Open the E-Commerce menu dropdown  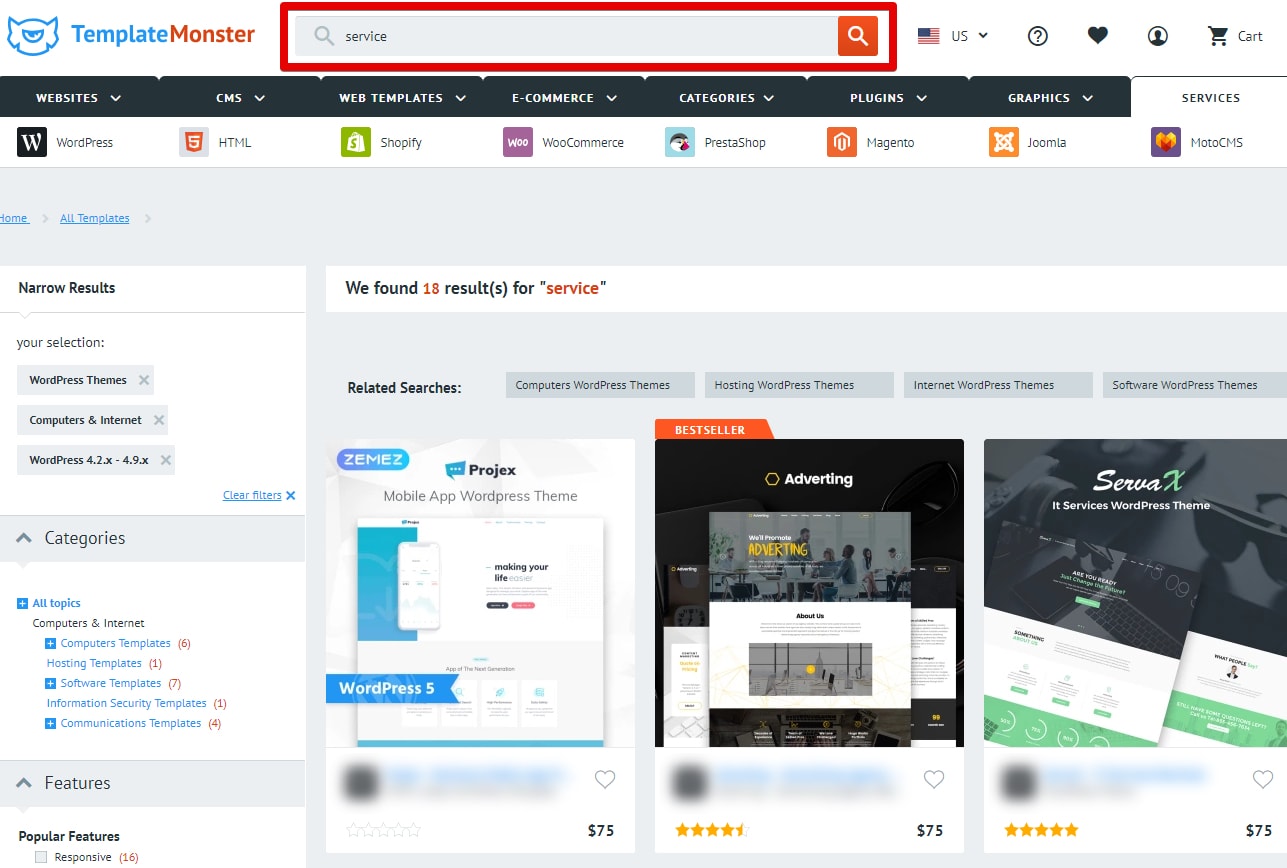(x=565, y=98)
